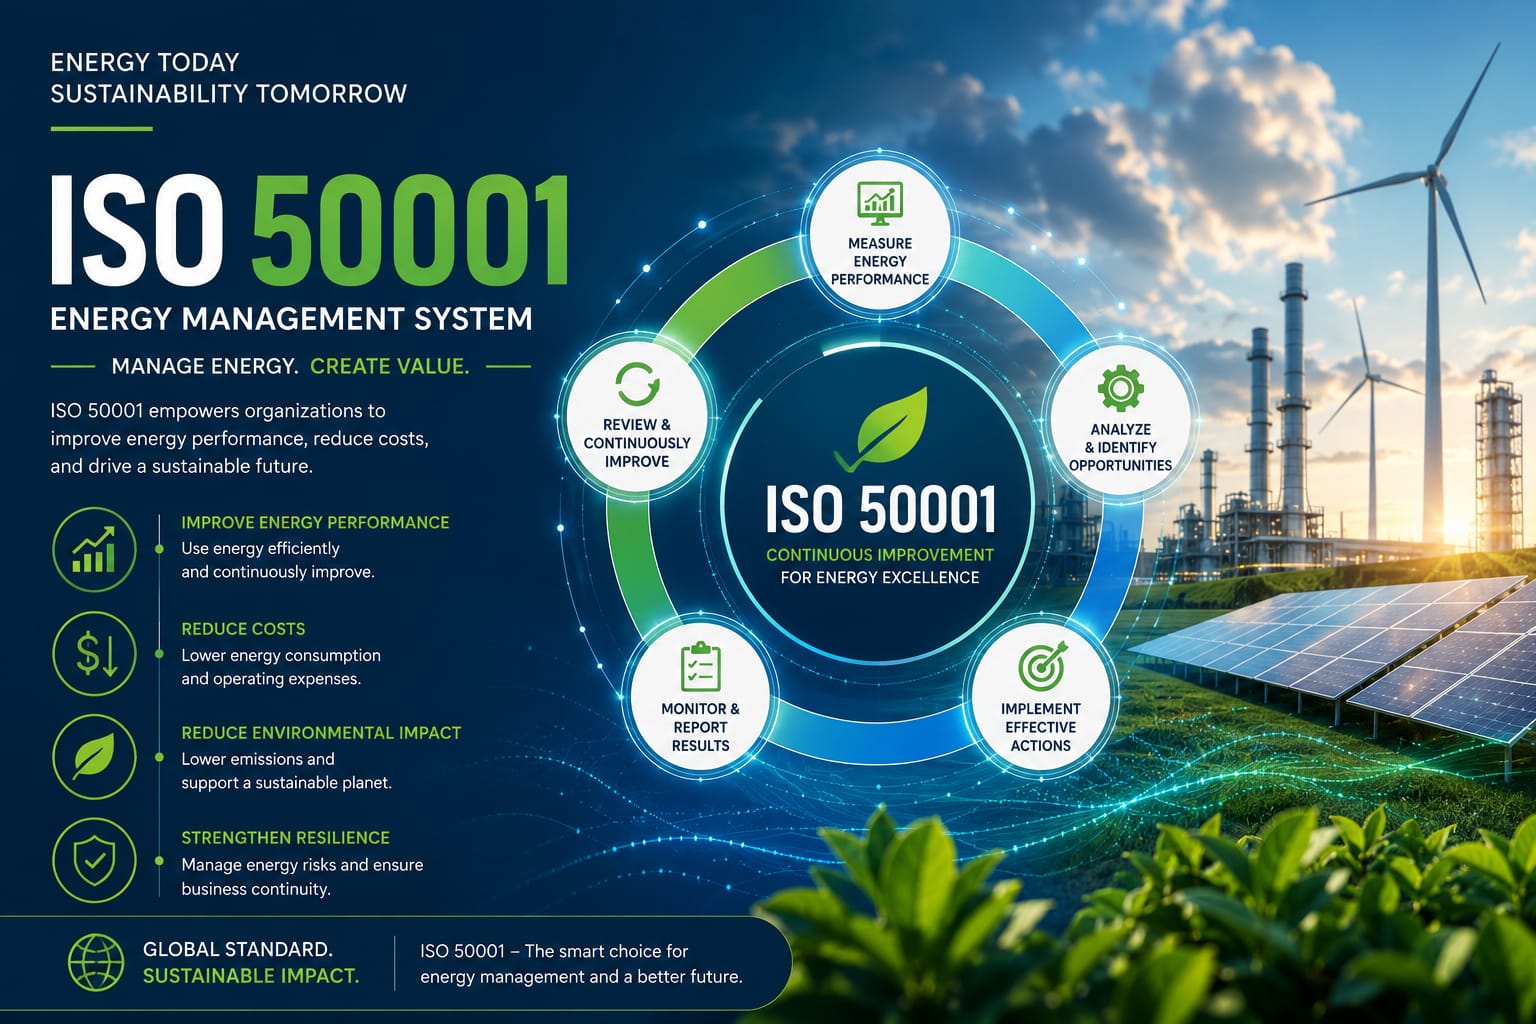
Task: Click the Reduce Costs heading
Action: point(243,629)
